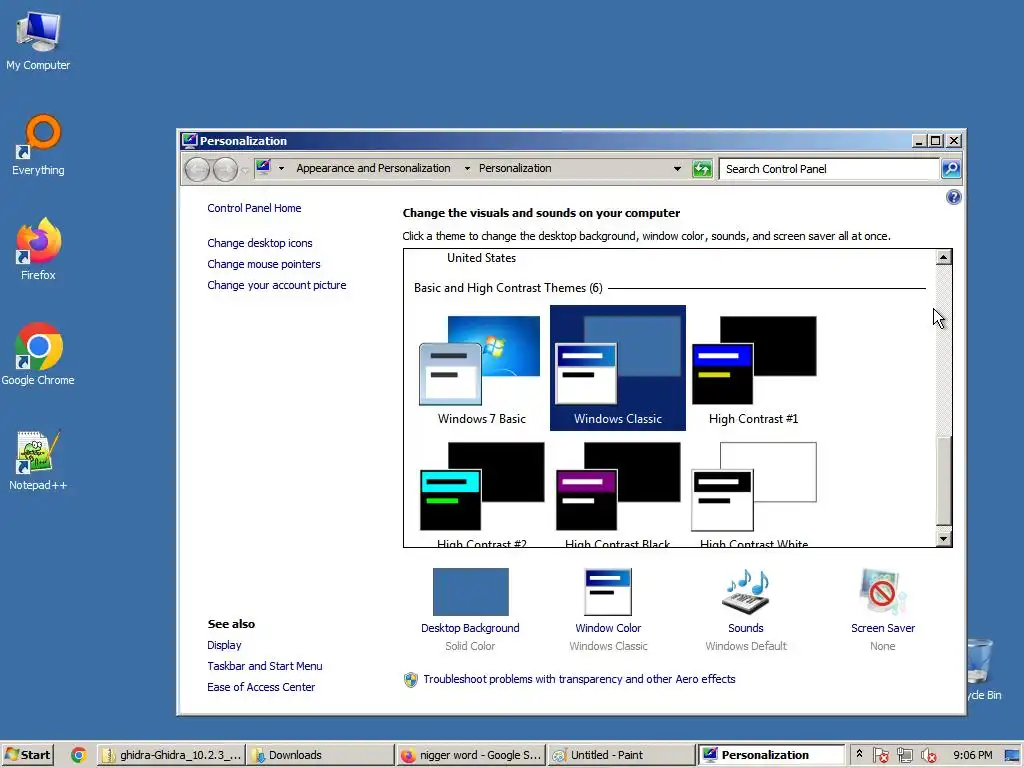Open the Notepad++ desktop shortcut
The width and height of the screenshot is (1024, 768).
pos(38,460)
